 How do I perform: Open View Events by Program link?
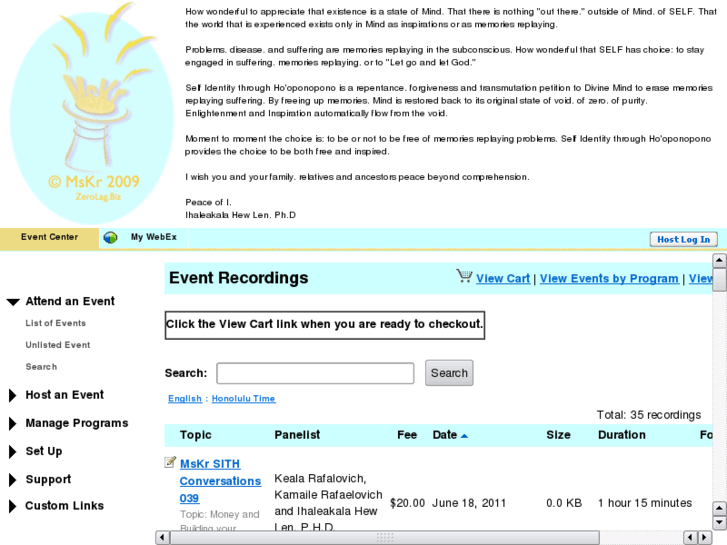[x=609, y=278]
